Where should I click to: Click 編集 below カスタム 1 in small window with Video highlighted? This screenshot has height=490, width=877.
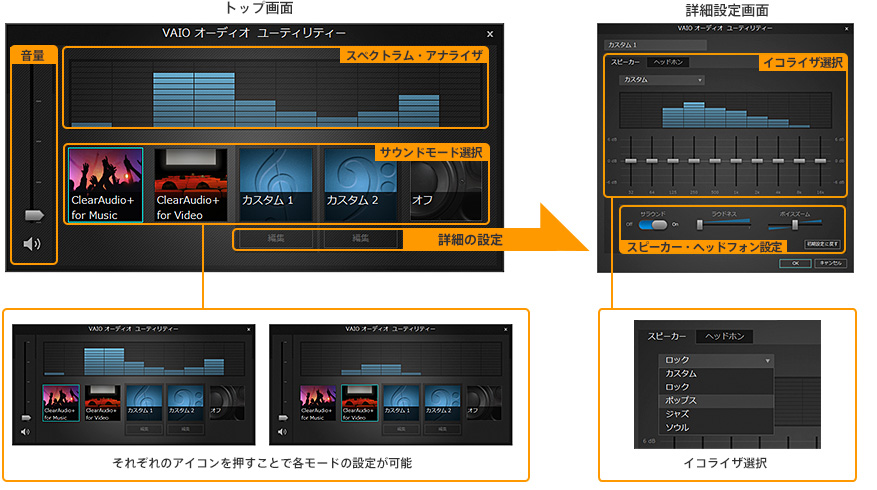click(x=401, y=429)
